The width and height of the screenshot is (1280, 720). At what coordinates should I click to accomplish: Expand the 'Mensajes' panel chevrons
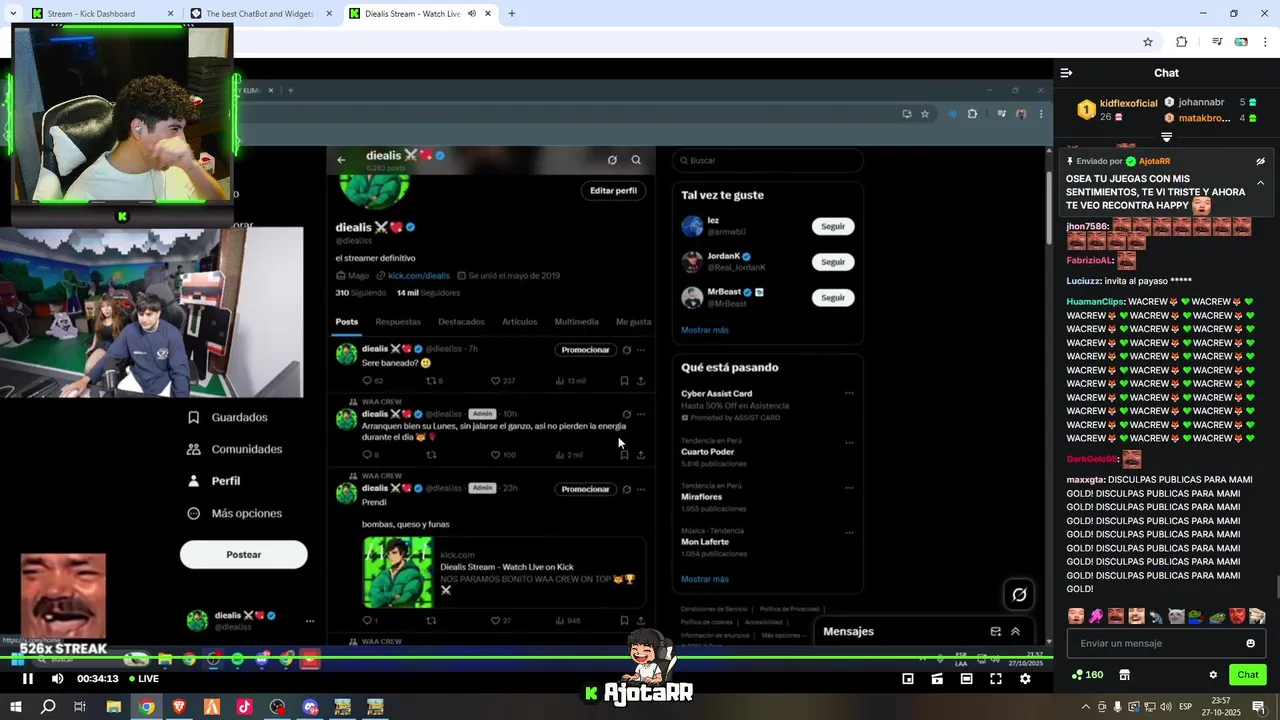click(1015, 631)
